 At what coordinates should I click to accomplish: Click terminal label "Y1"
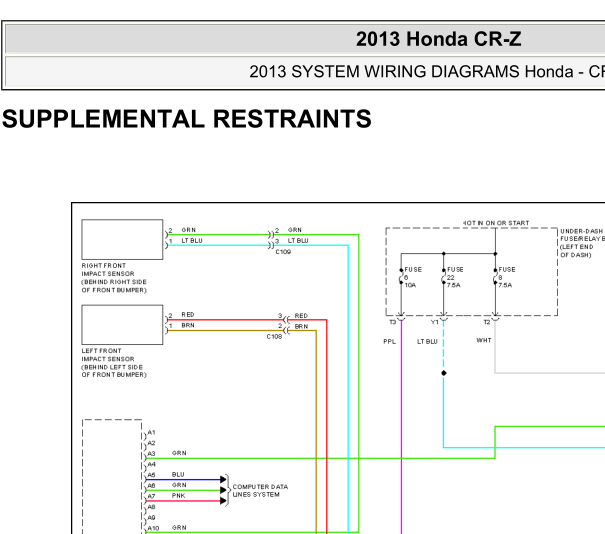pyautogui.click(x=434, y=322)
